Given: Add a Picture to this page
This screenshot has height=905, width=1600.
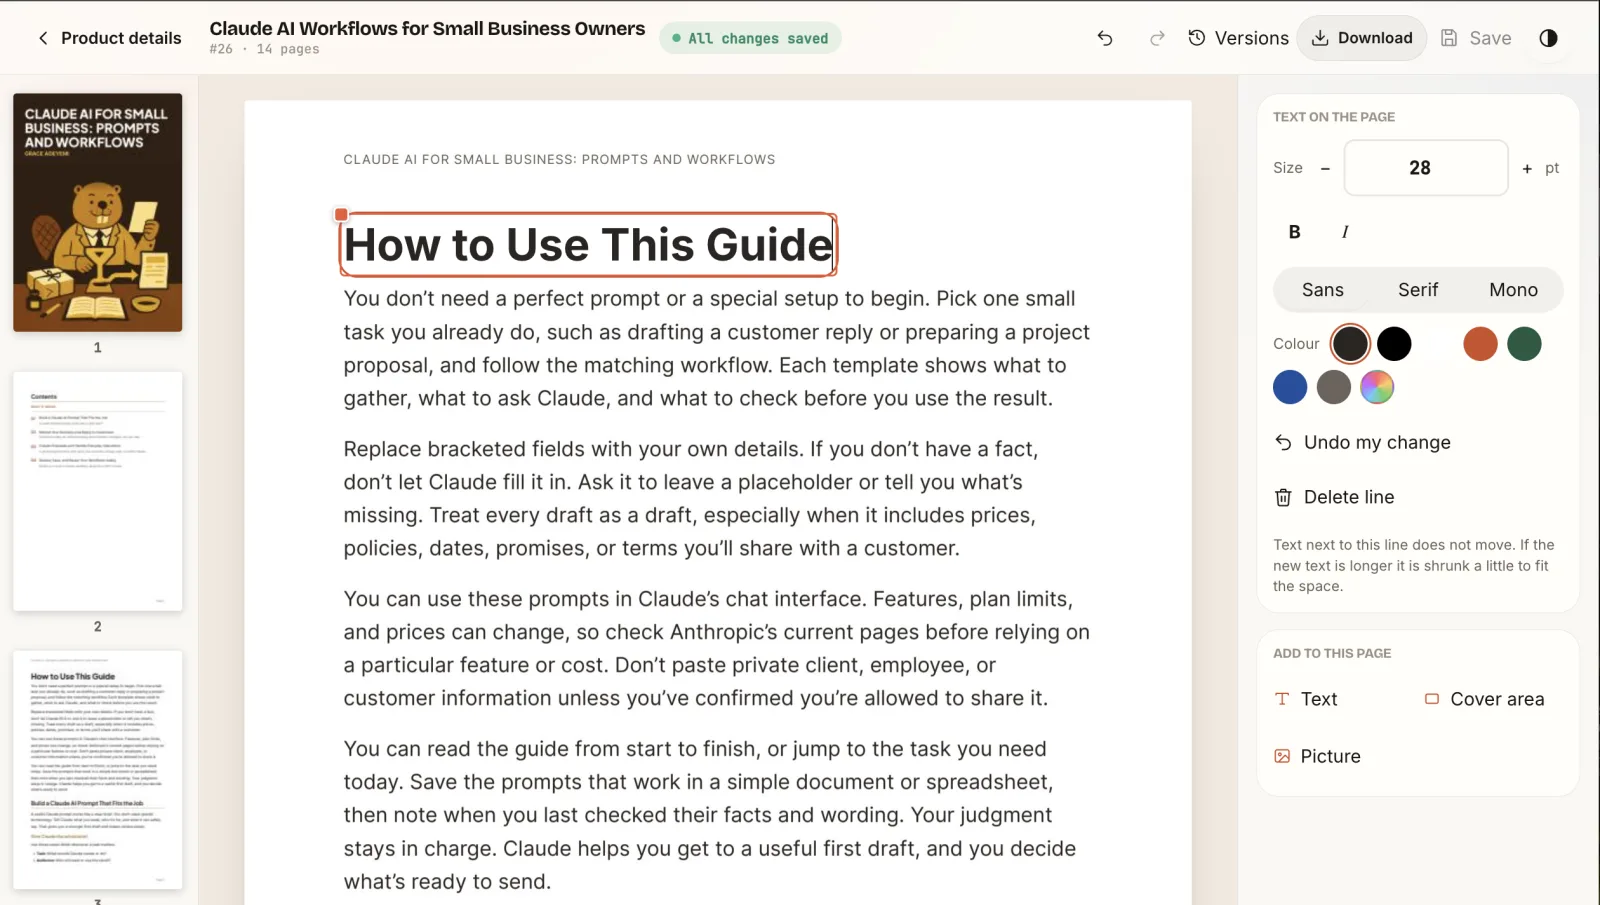Looking at the screenshot, I should [1317, 756].
